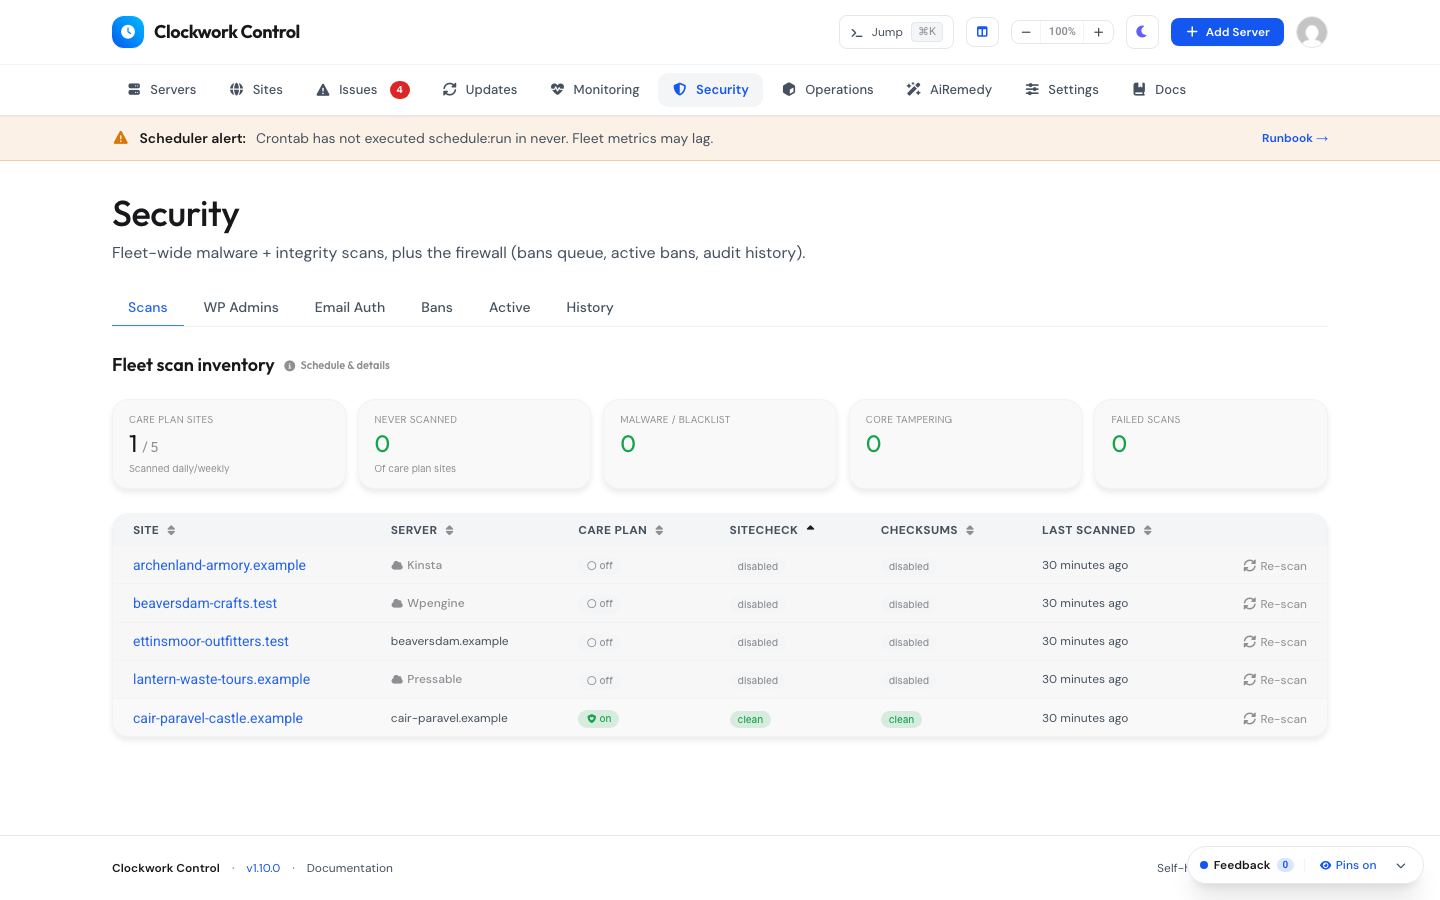The height and width of the screenshot is (900, 1440).
Task: Open the Operations section
Action: [828, 90]
